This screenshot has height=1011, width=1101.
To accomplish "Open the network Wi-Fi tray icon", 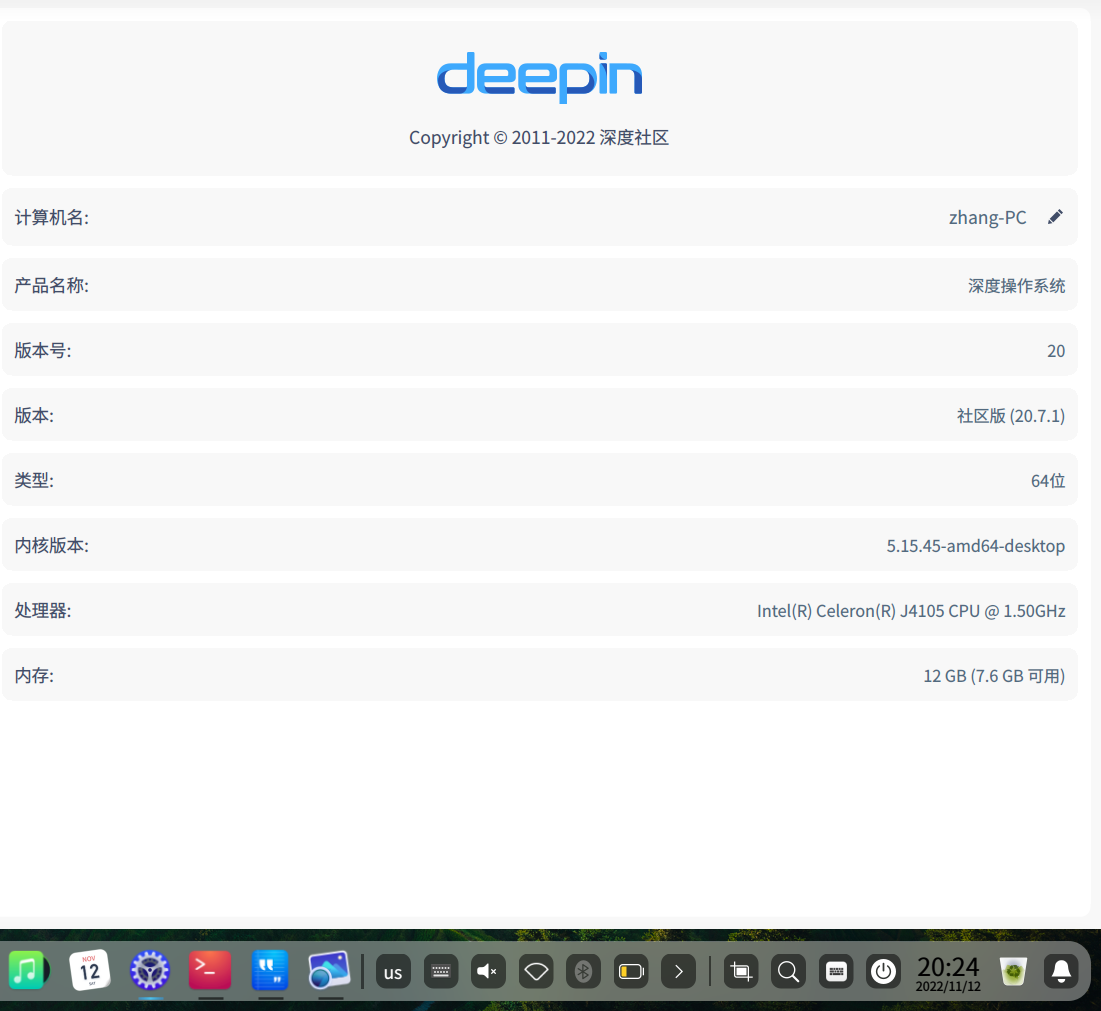I will 536,972.
